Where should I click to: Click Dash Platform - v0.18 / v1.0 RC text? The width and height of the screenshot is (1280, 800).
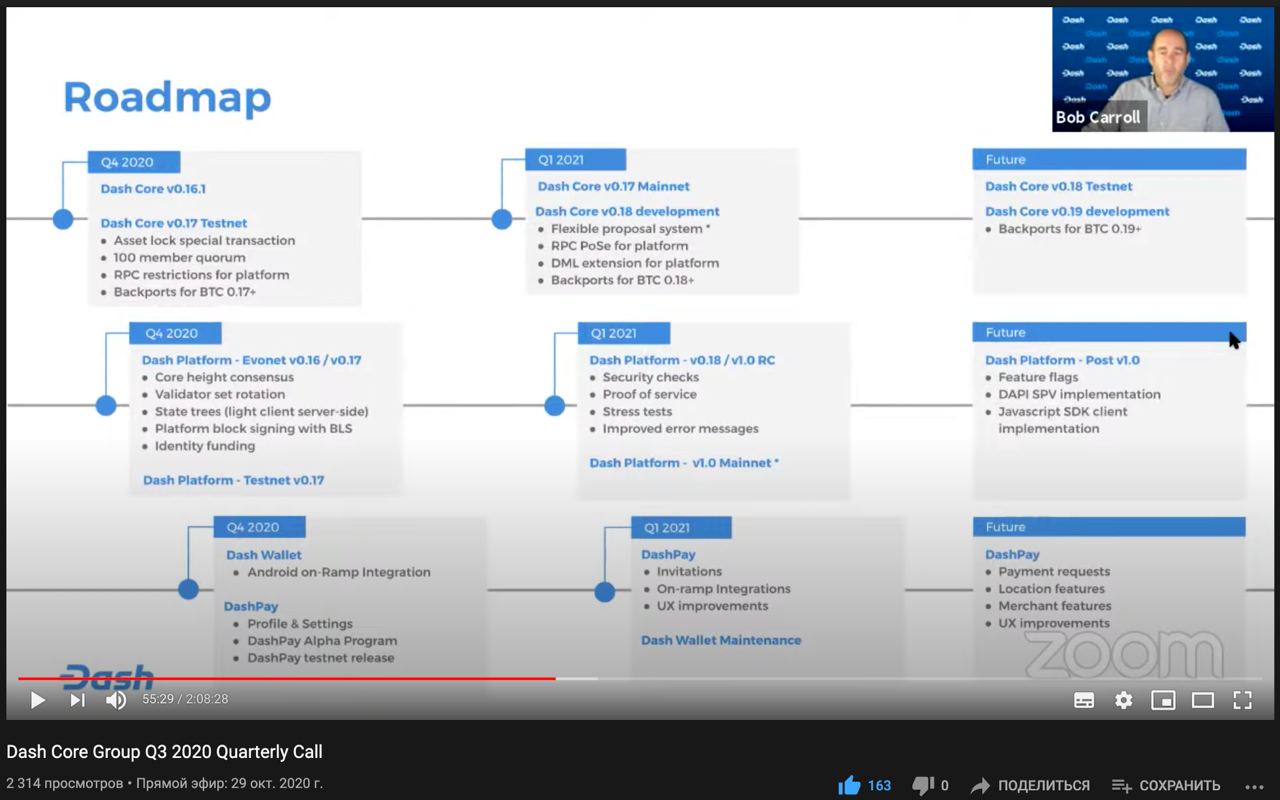pos(682,360)
